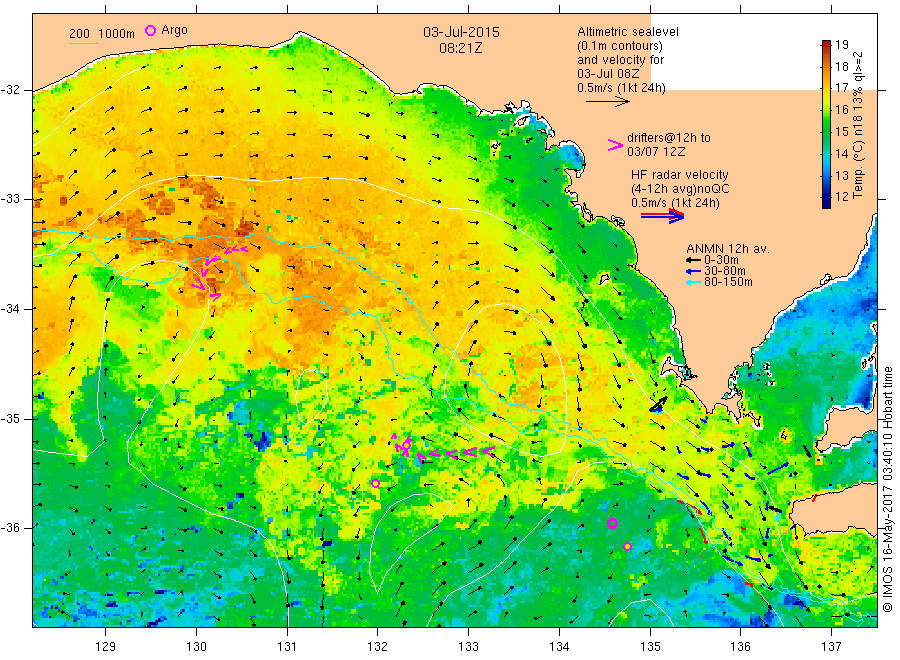Image resolution: width=900 pixels, height=660 pixels.
Task: Click the '(4-12h avg)noQC' text
Action: pyautogui.click(x=681, y=189)
